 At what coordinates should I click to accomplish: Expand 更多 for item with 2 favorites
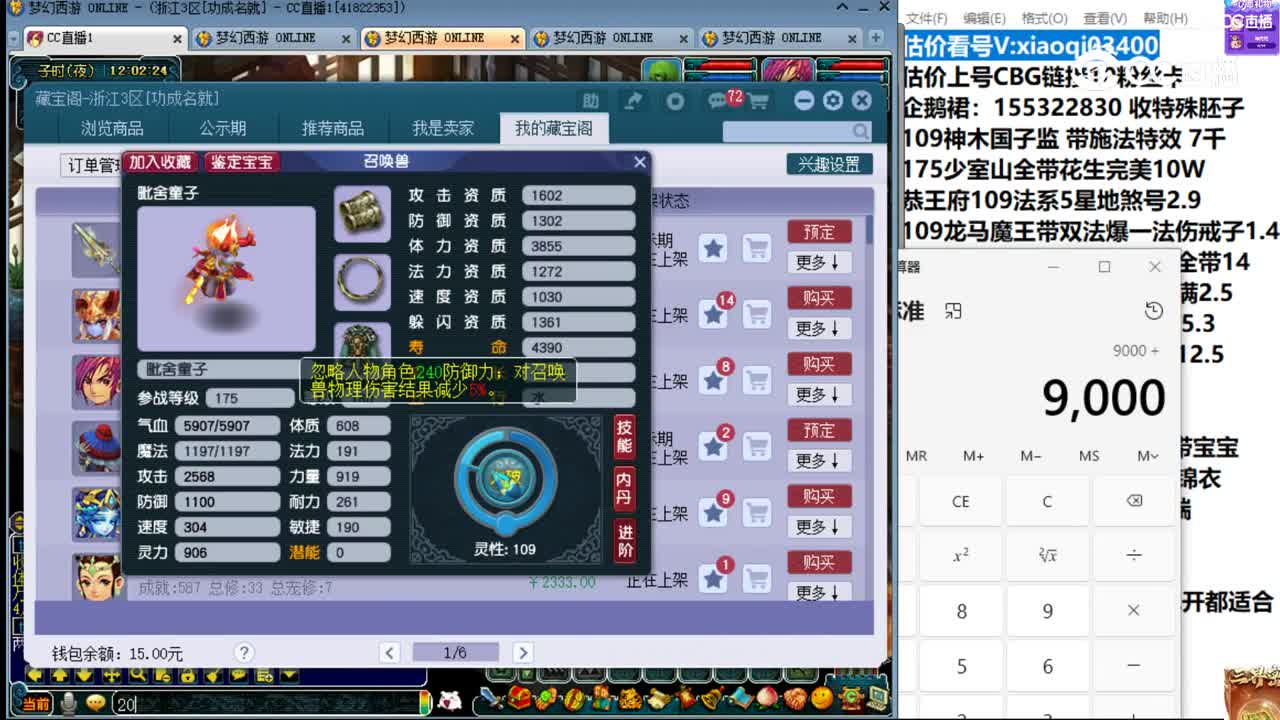coord(819,461)
